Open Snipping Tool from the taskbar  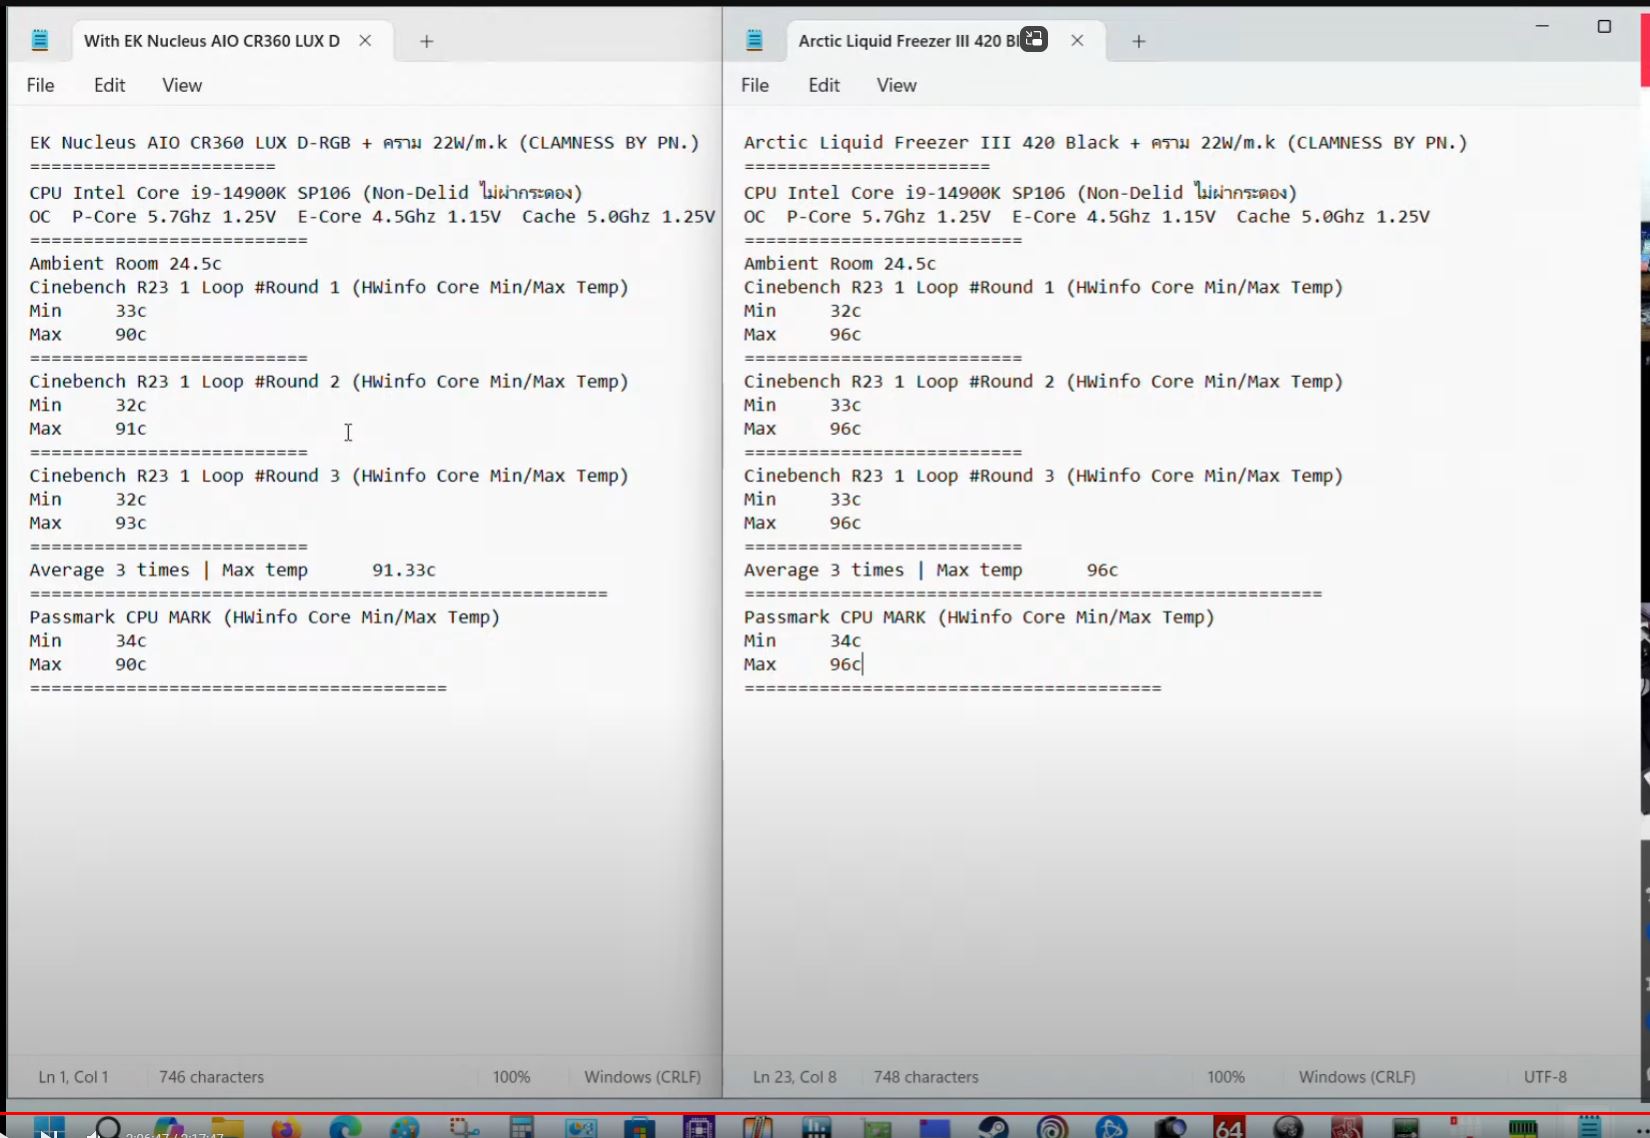coord(464,1129)
